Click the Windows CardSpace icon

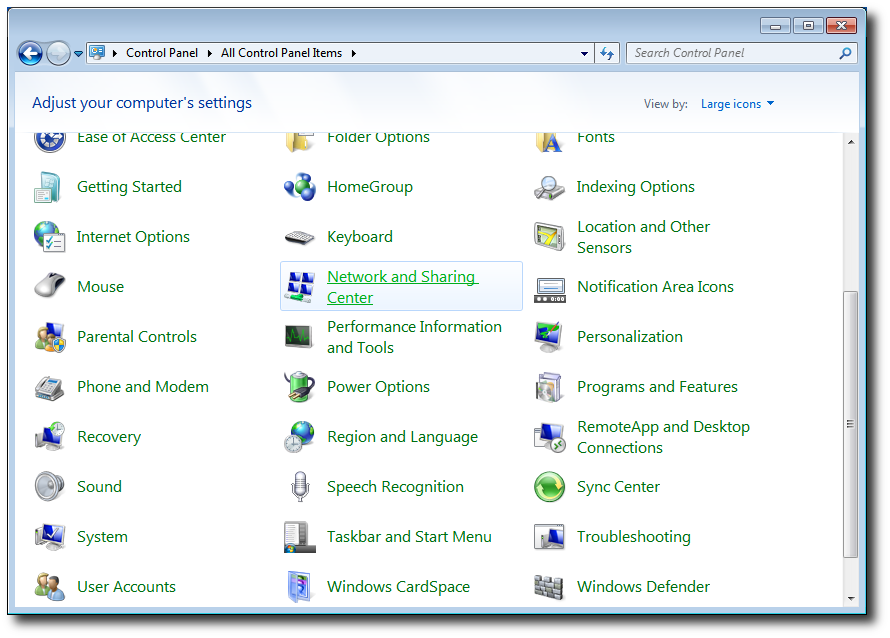pyautogui.click(x=300, y=587)
